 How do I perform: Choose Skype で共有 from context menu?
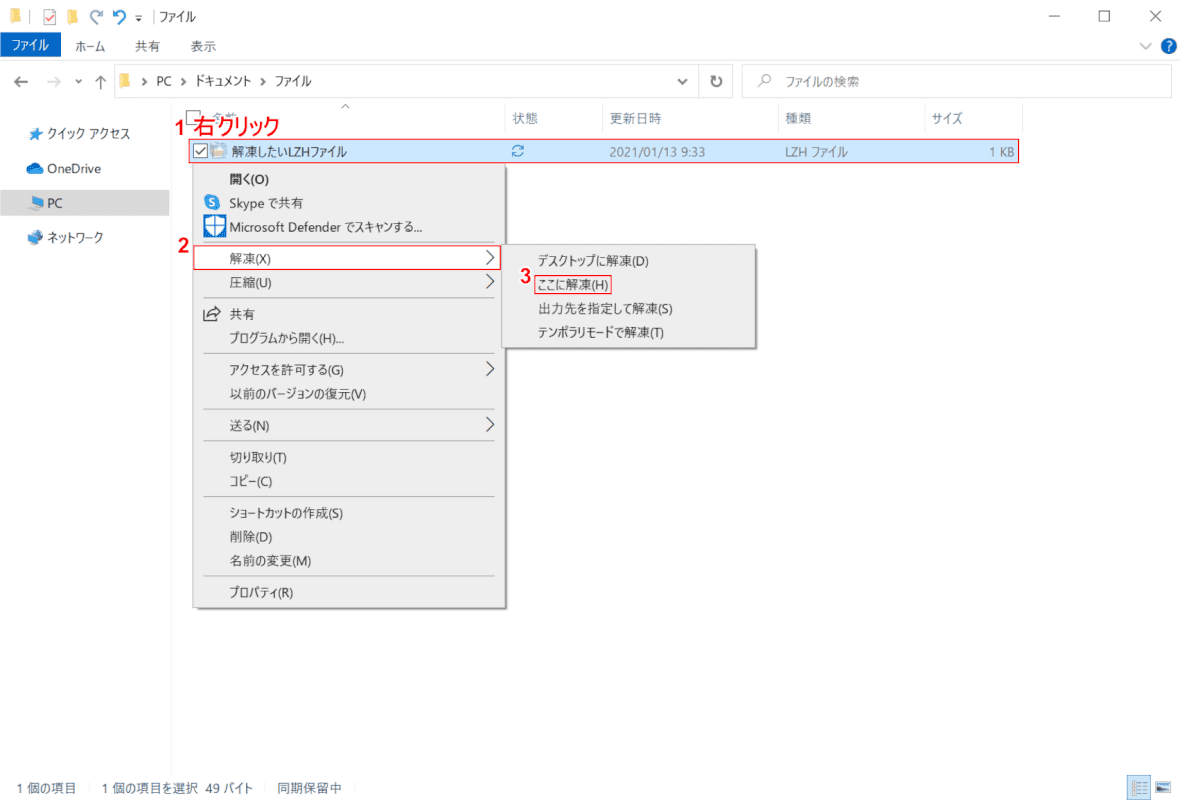349,203
